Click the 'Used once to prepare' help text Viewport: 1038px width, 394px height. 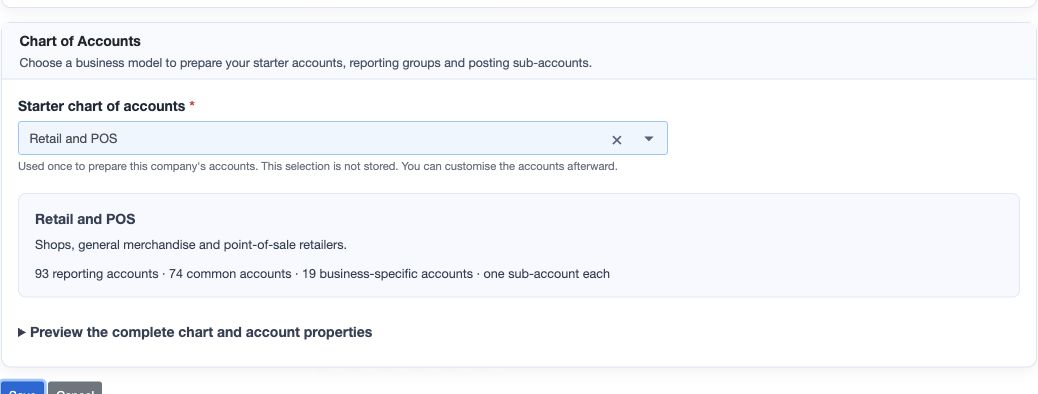pos(318,166)
